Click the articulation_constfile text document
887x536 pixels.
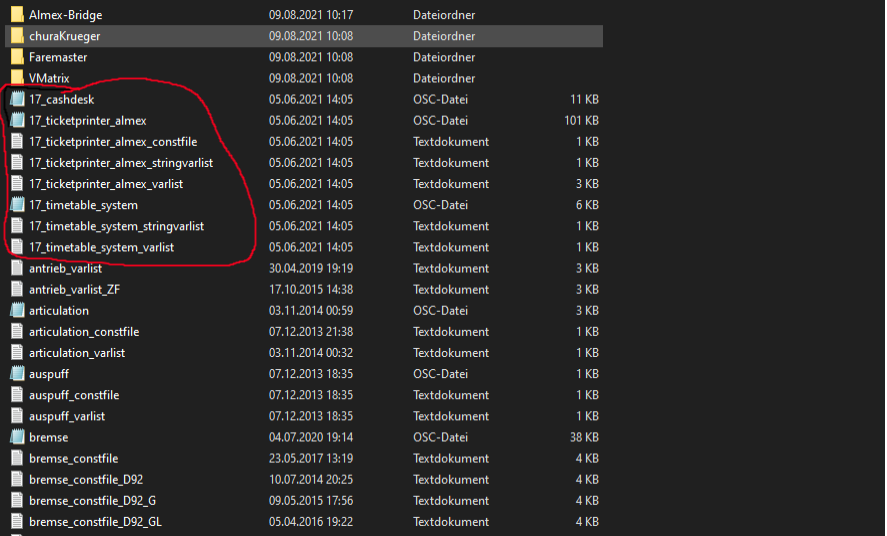84,332
